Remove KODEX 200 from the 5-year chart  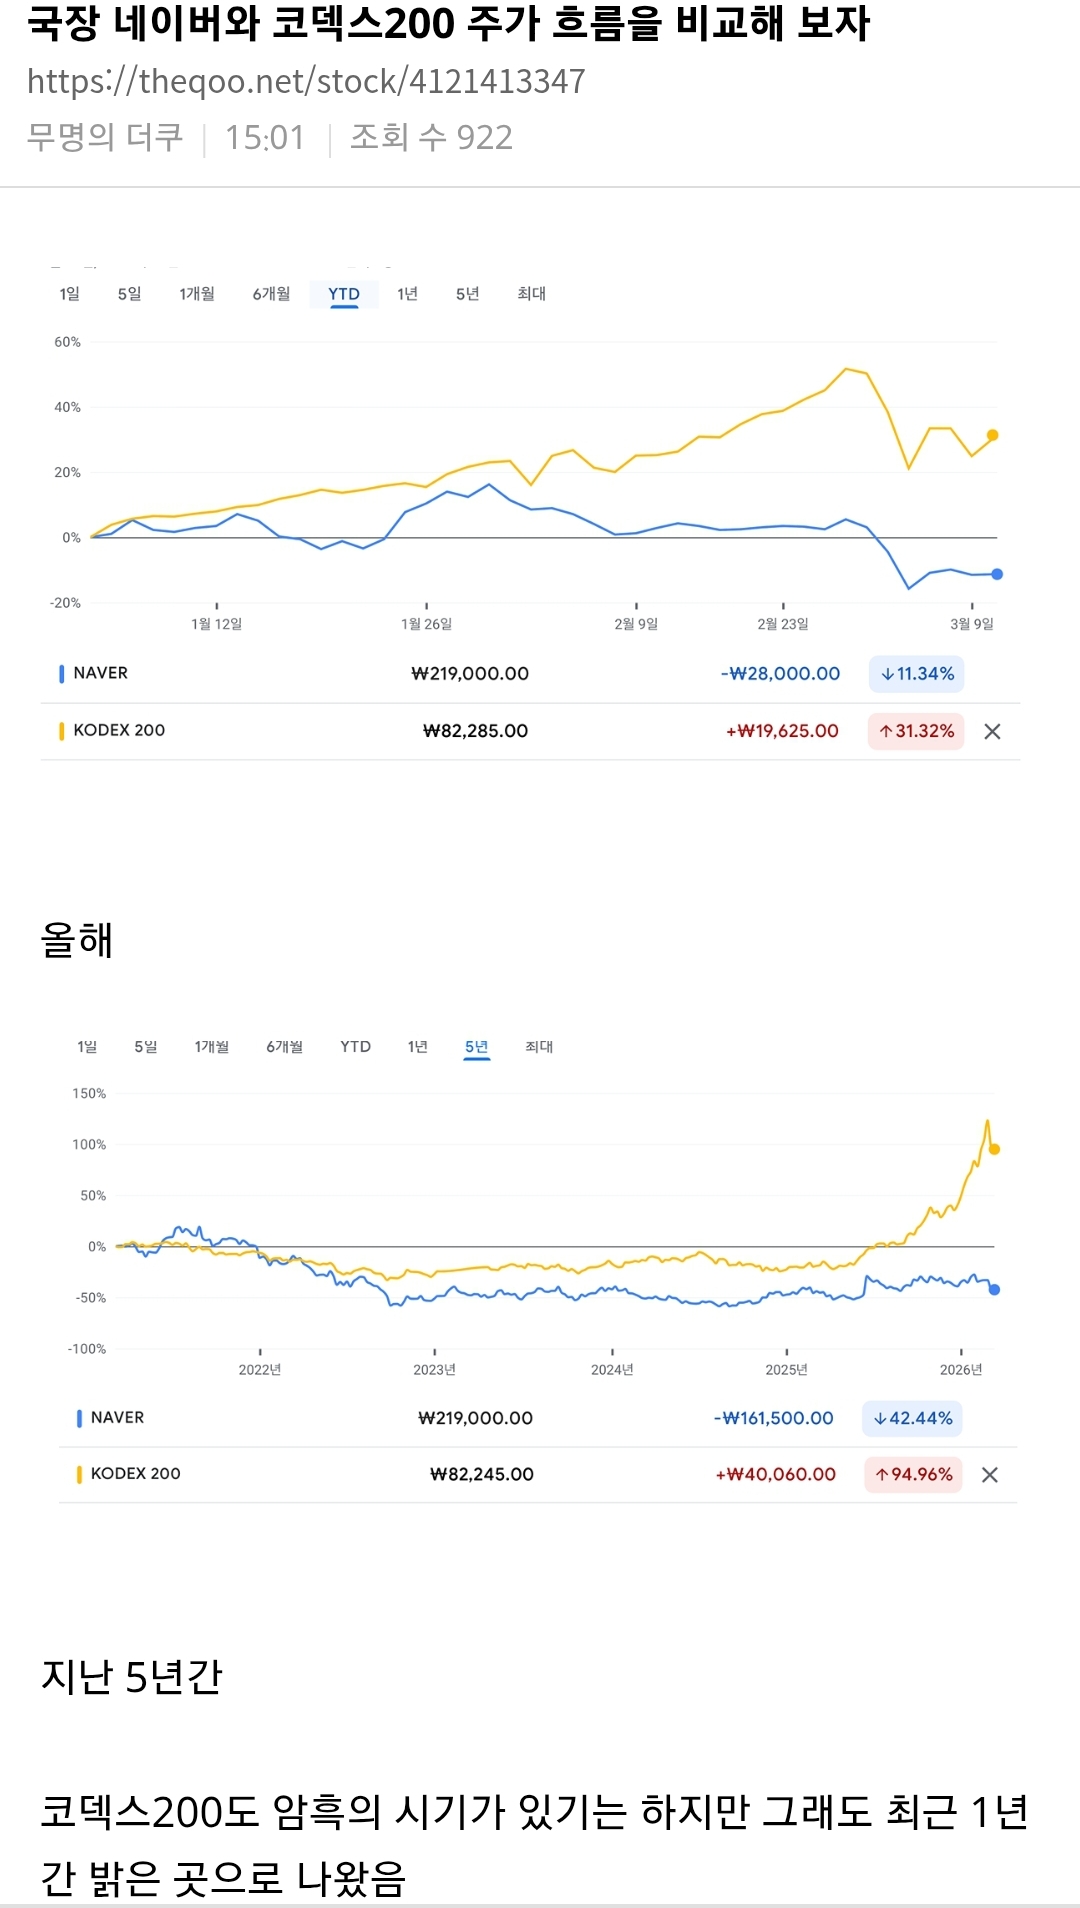[x=989, y=1475]
